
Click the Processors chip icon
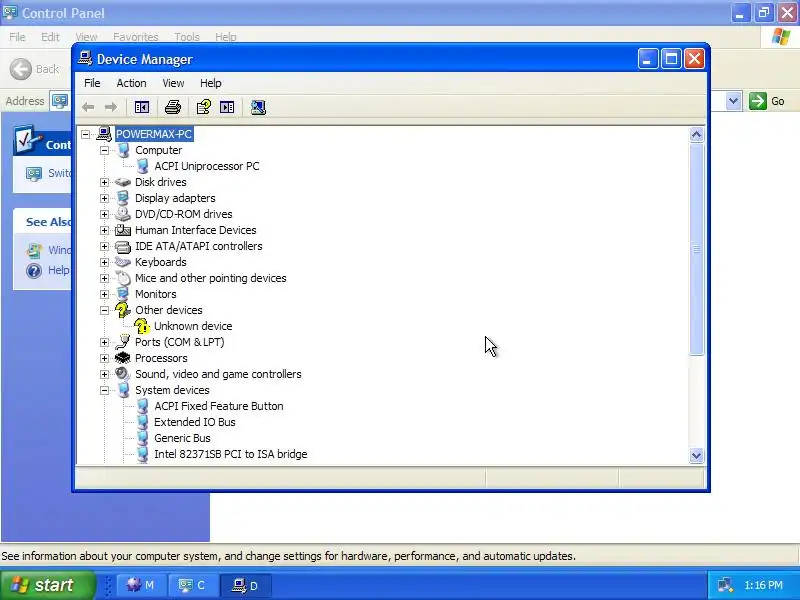coord(123,358)
